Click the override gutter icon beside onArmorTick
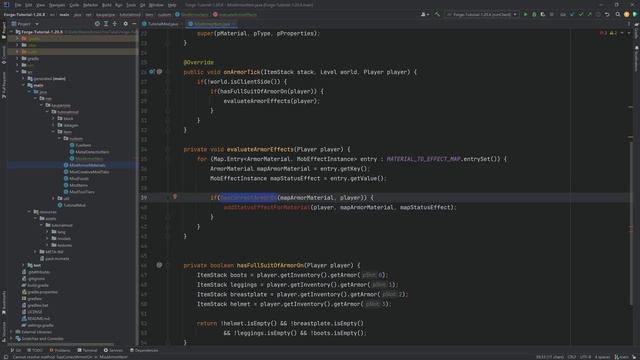Viewport: 640px width, 360px height. pos(151,72)
